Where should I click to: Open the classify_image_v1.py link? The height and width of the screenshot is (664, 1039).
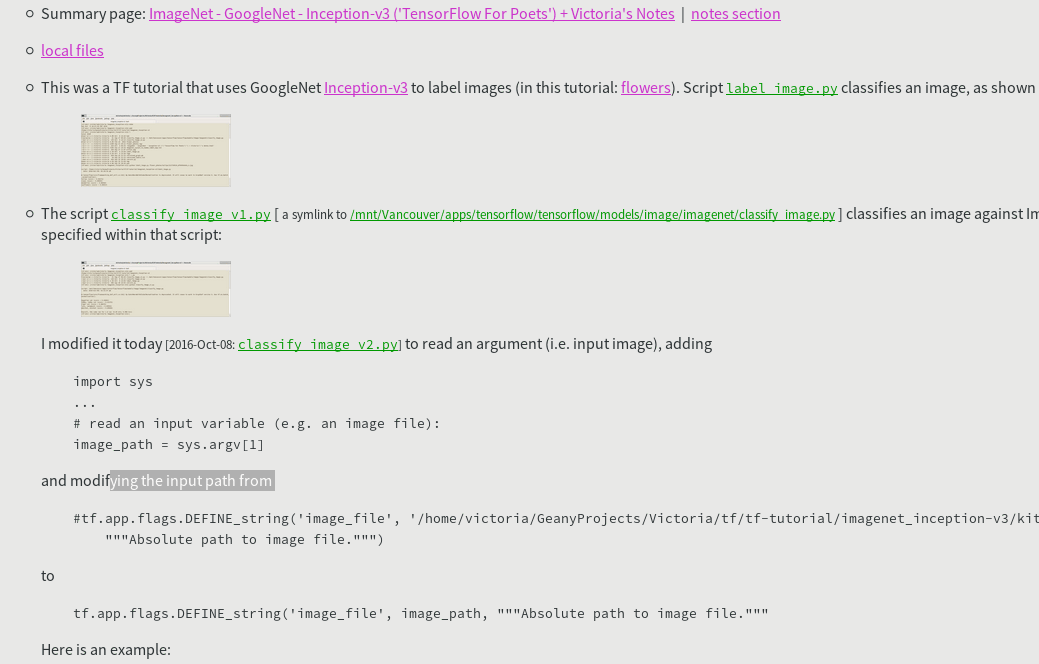190,214
